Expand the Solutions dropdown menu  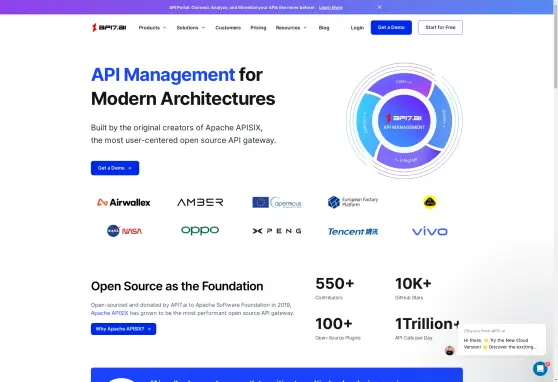coord(191,28)
